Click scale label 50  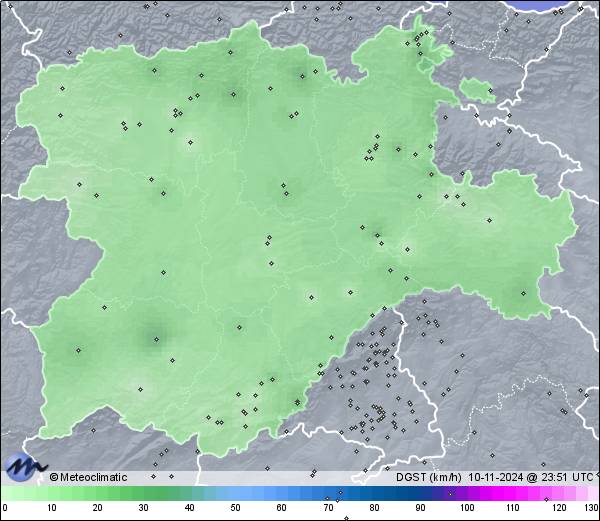235,508
